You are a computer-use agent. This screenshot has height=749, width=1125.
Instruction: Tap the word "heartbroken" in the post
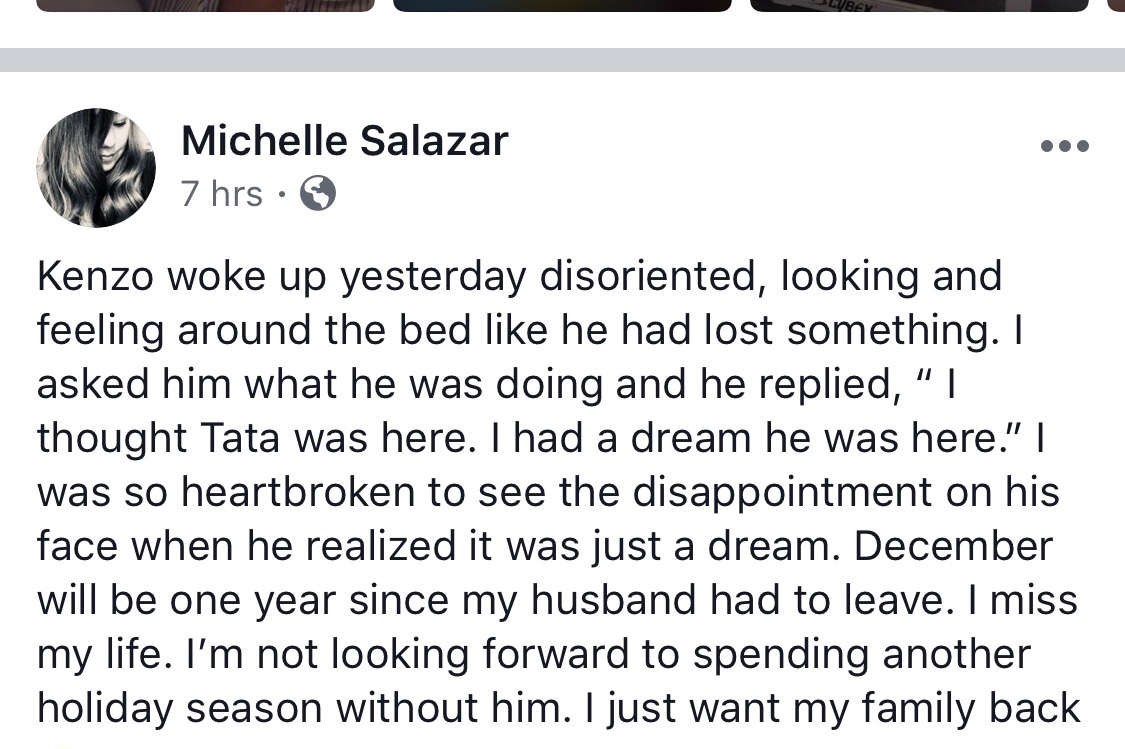click(x=298, y=492)
